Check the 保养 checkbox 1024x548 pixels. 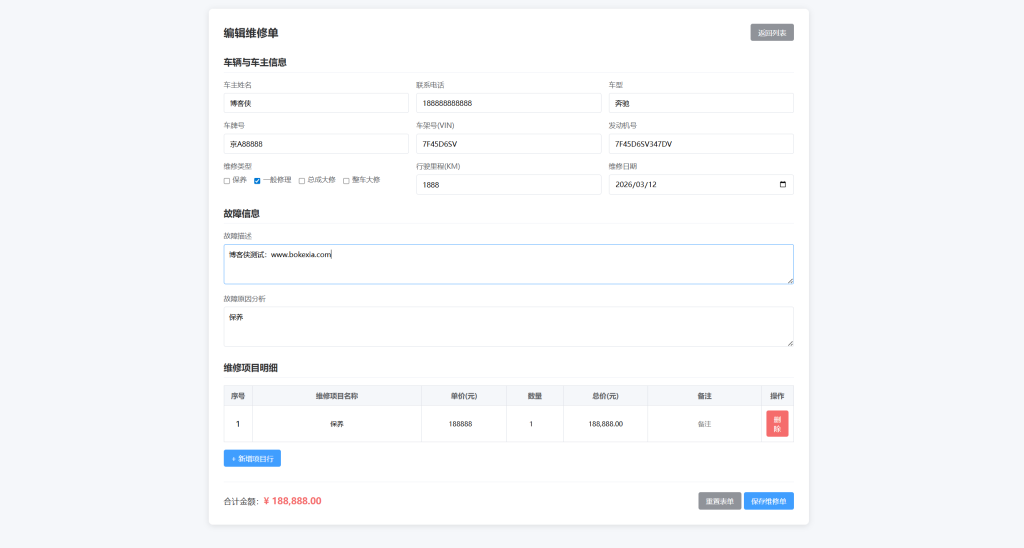[227, 181]
